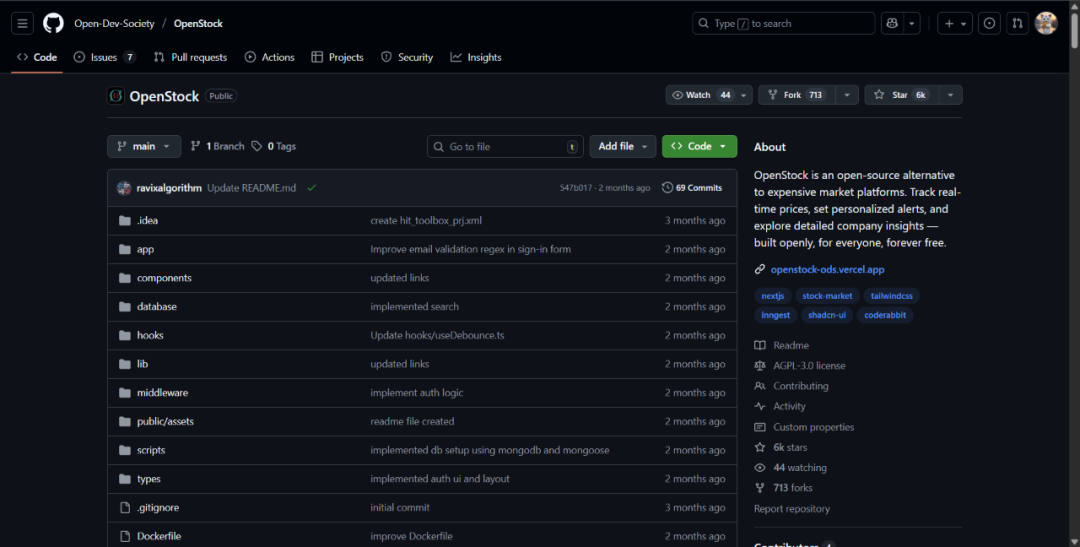This screenshot has width=1080, height=547.
Task: Click the hooks folder icon
Action: point(125,336)
